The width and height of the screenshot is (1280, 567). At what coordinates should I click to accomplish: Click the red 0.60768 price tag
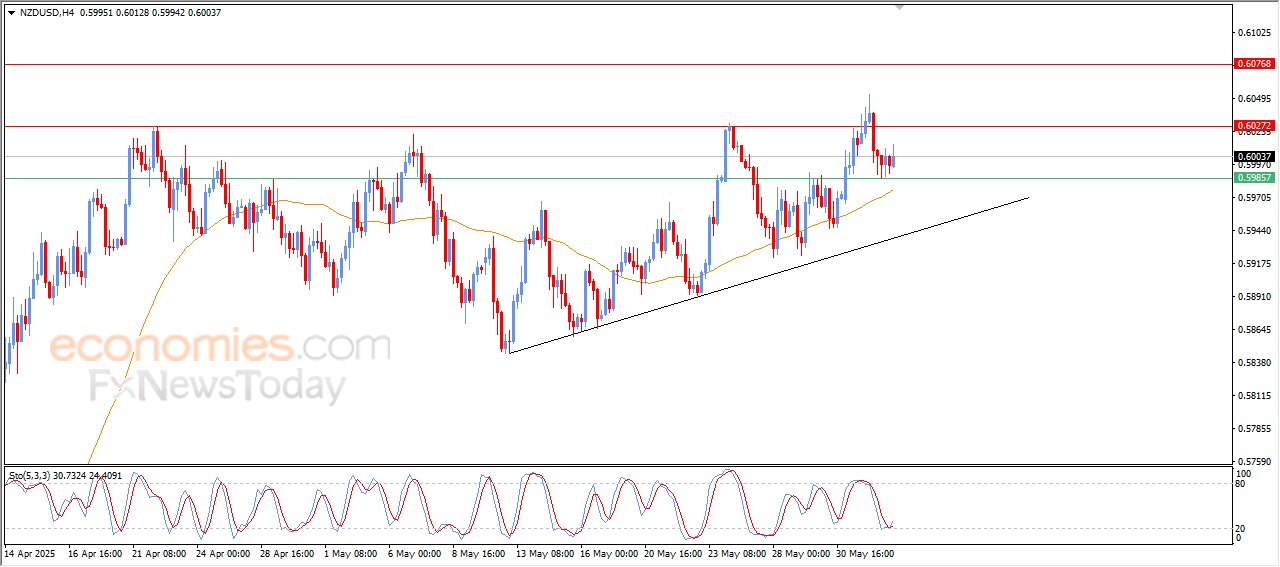tap(1254, 63)
